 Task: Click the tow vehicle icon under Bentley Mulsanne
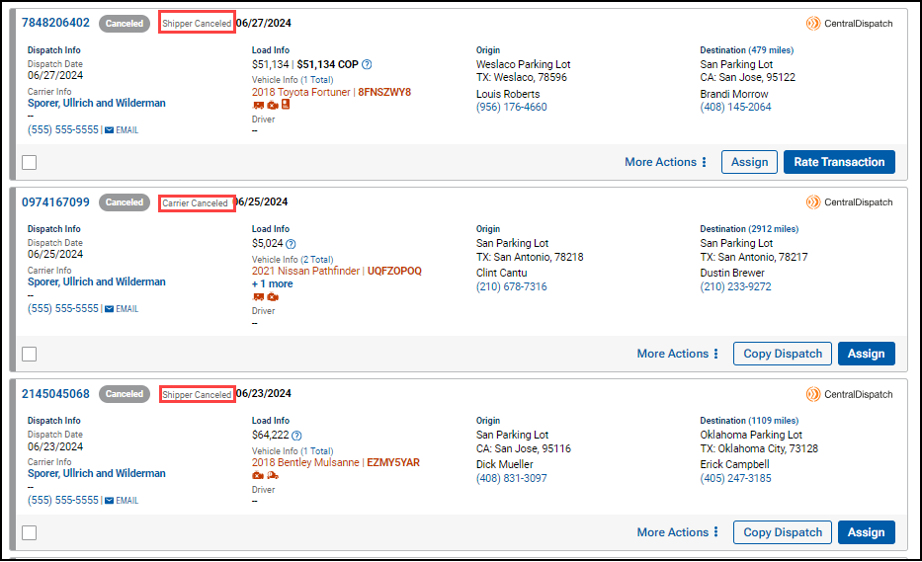(x=272, y=476)
